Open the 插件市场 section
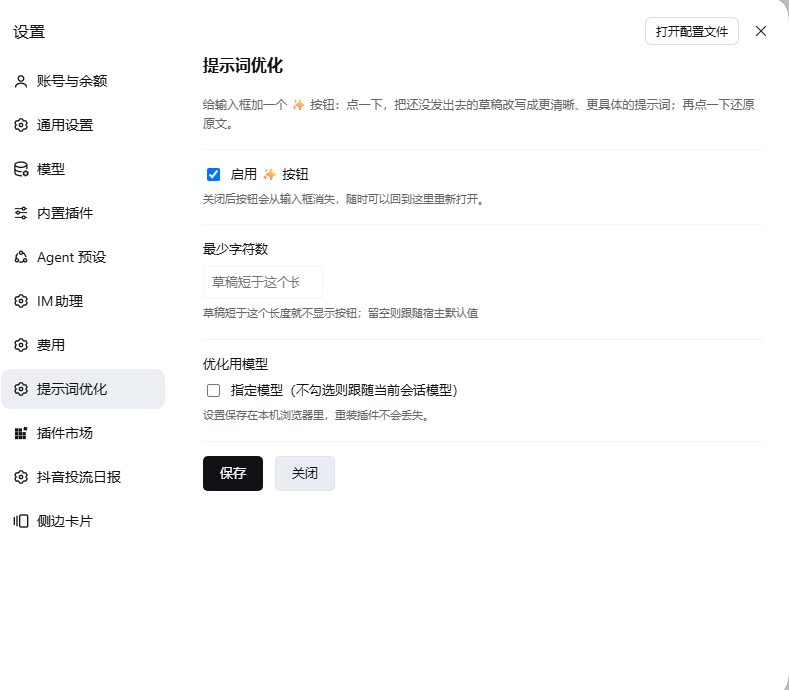The width and height of the screenshot is (789, 690). tap(83, 433)
